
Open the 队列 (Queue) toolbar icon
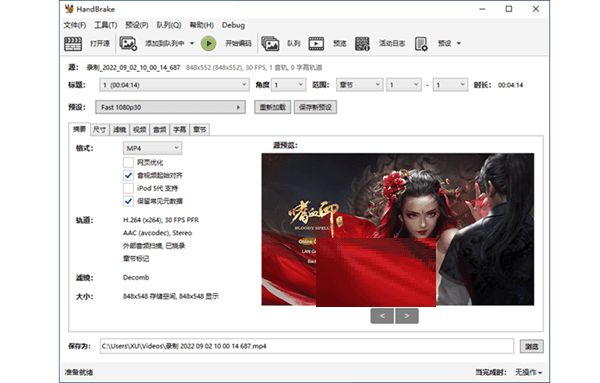(270, 43)
